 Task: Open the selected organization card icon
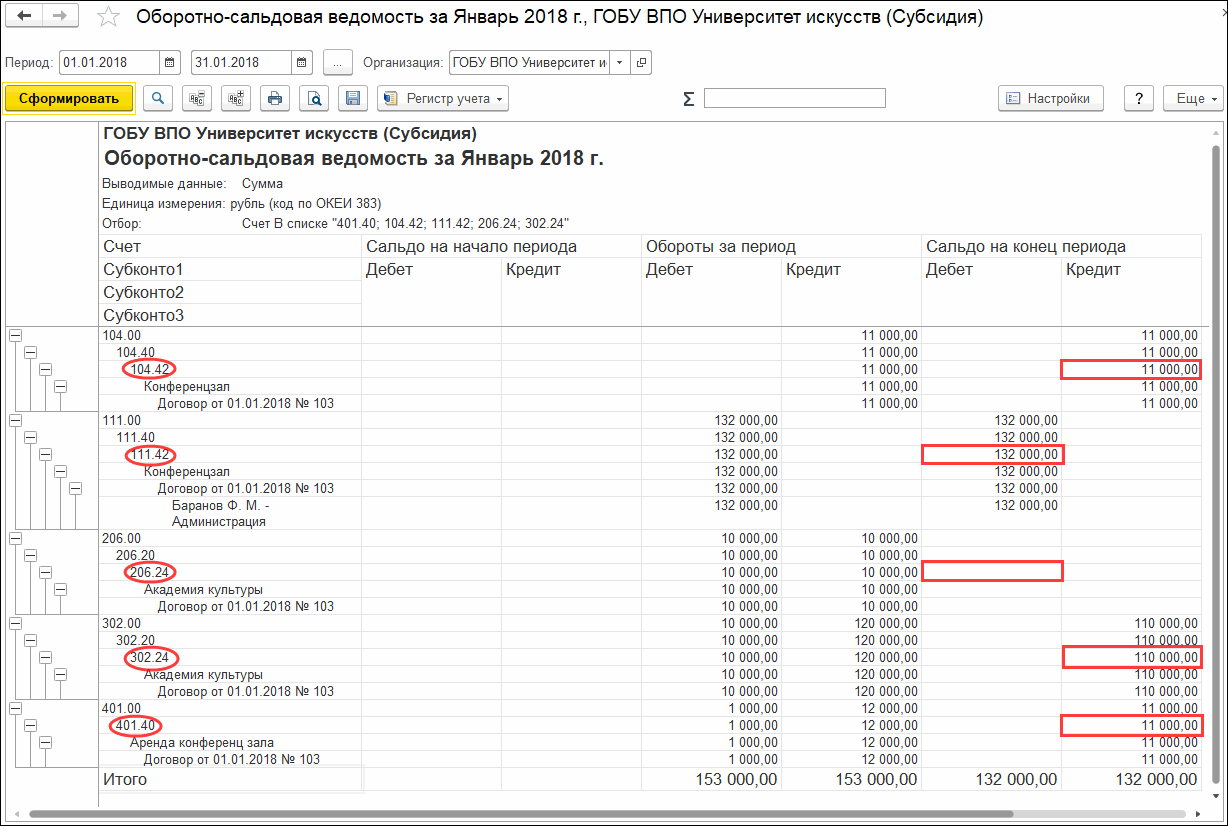(x=641, y=62)
